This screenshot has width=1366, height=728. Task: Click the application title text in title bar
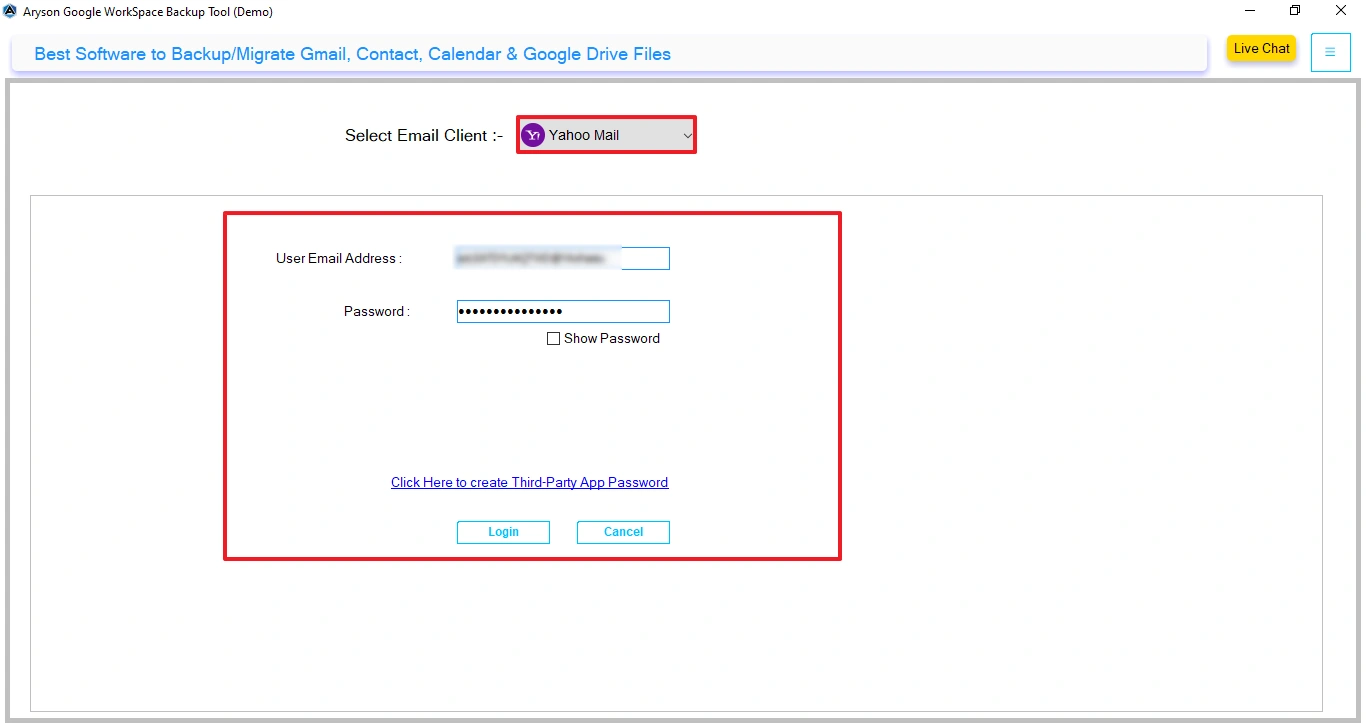[140, 11]
